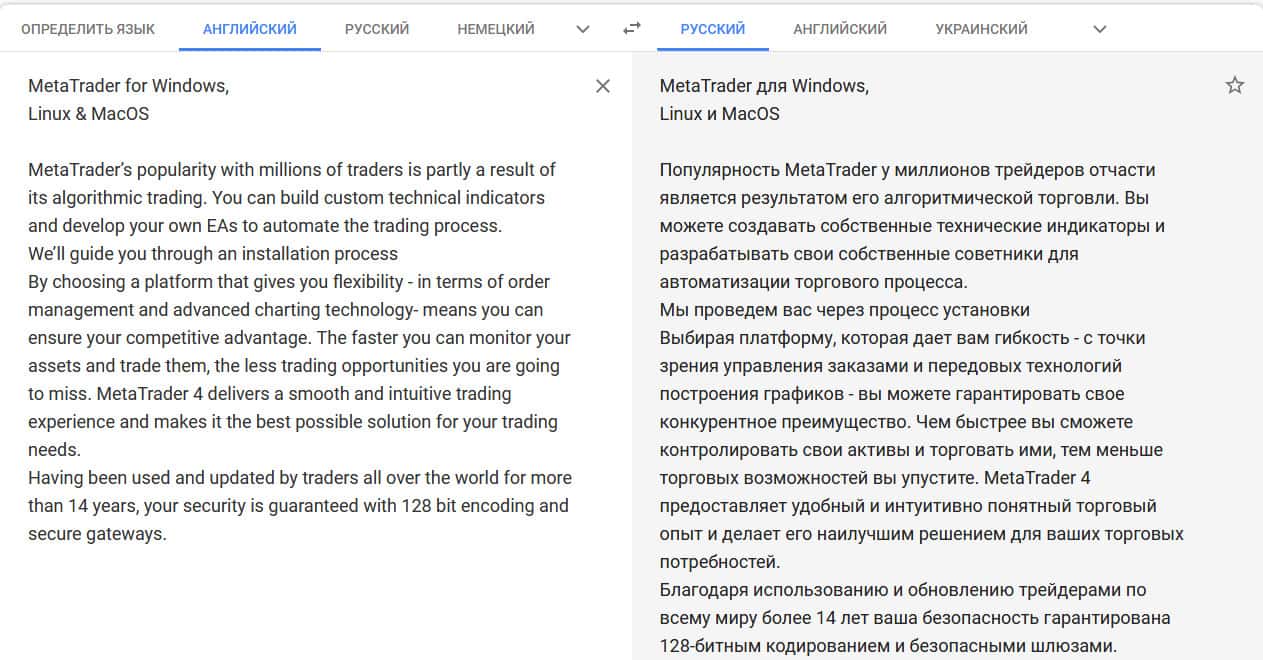Click translated line '128-битным кодированием и безопасными шлюзами.'
The height and width of the screenshot is (660, 1263).
(x=888, y=646)
